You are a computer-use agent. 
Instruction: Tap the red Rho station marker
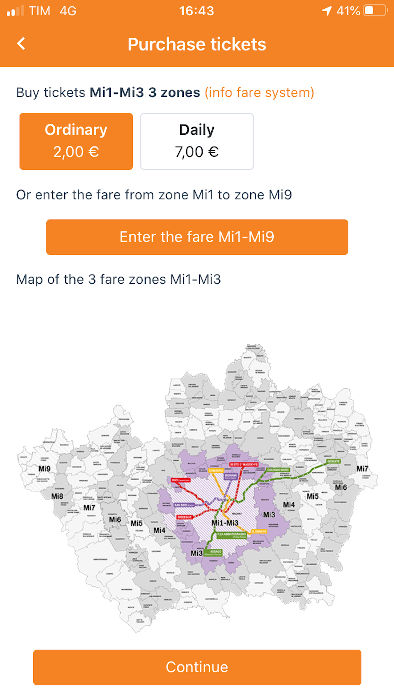tap(181, 480)
